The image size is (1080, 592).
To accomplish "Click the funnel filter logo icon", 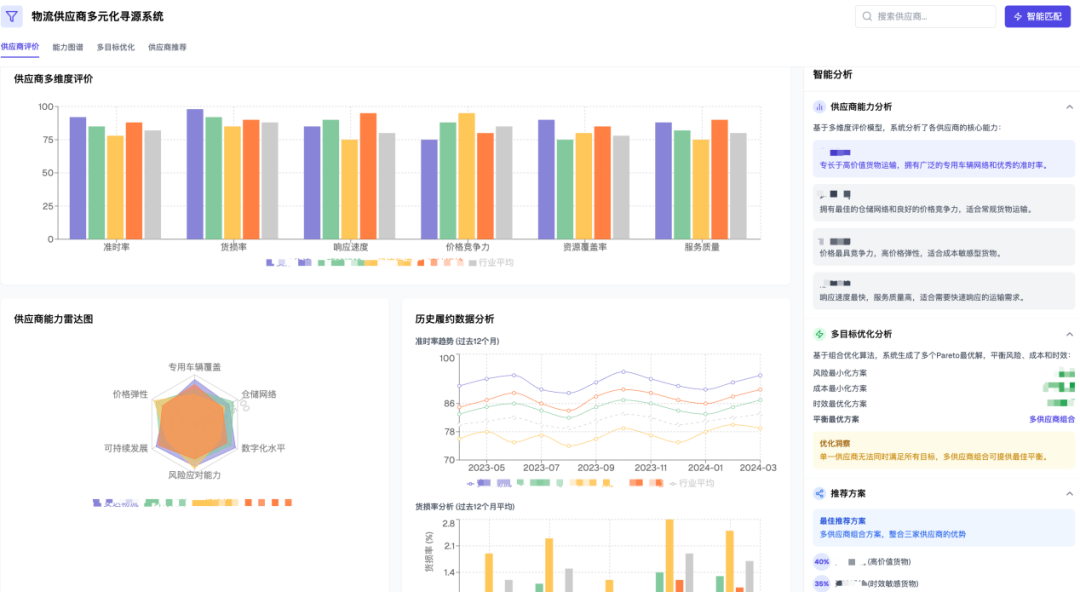I will pyautogui.click(x=12, y=16).
